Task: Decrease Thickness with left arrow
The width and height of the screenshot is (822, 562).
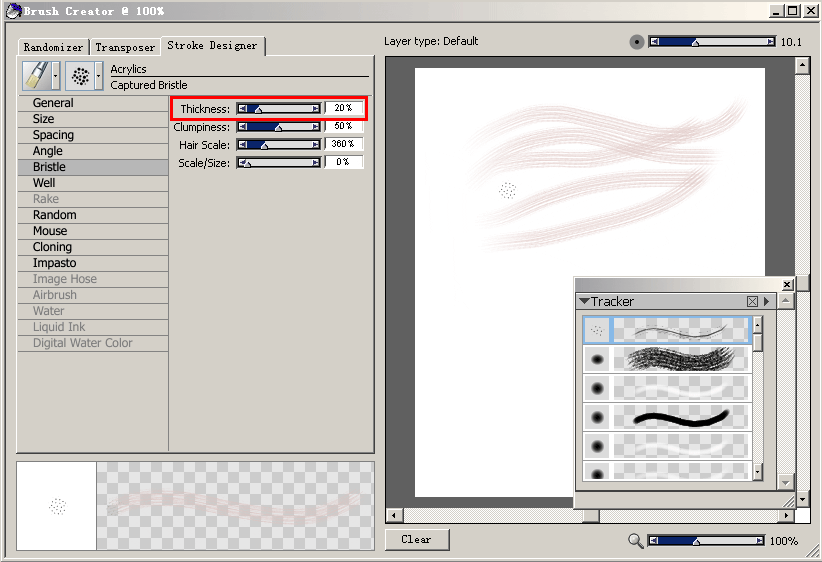Action: click(x=242, y=109)
